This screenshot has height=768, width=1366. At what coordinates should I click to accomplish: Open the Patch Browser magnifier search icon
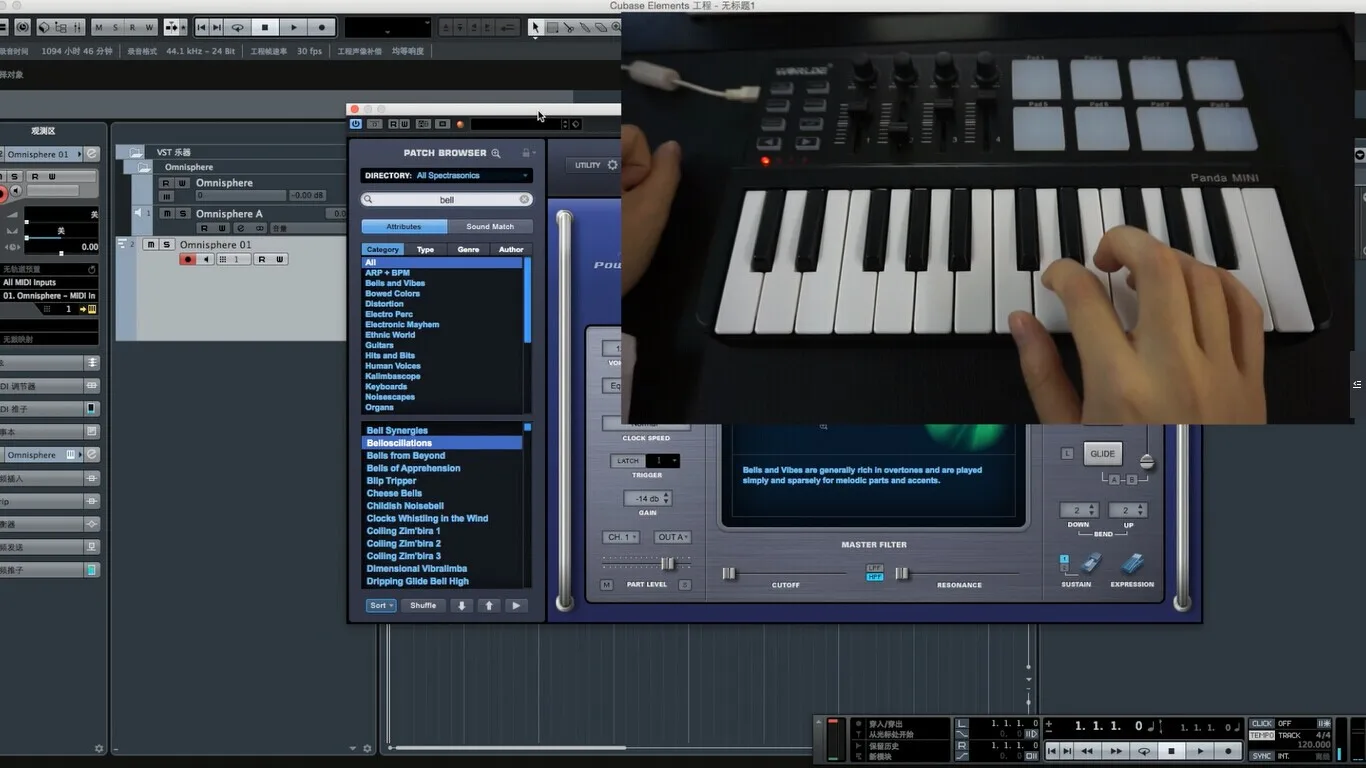coord(495,153)
